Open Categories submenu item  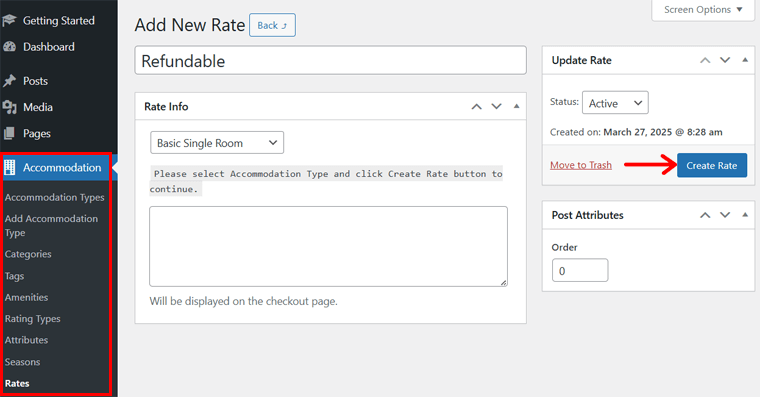tap(28, 254)
